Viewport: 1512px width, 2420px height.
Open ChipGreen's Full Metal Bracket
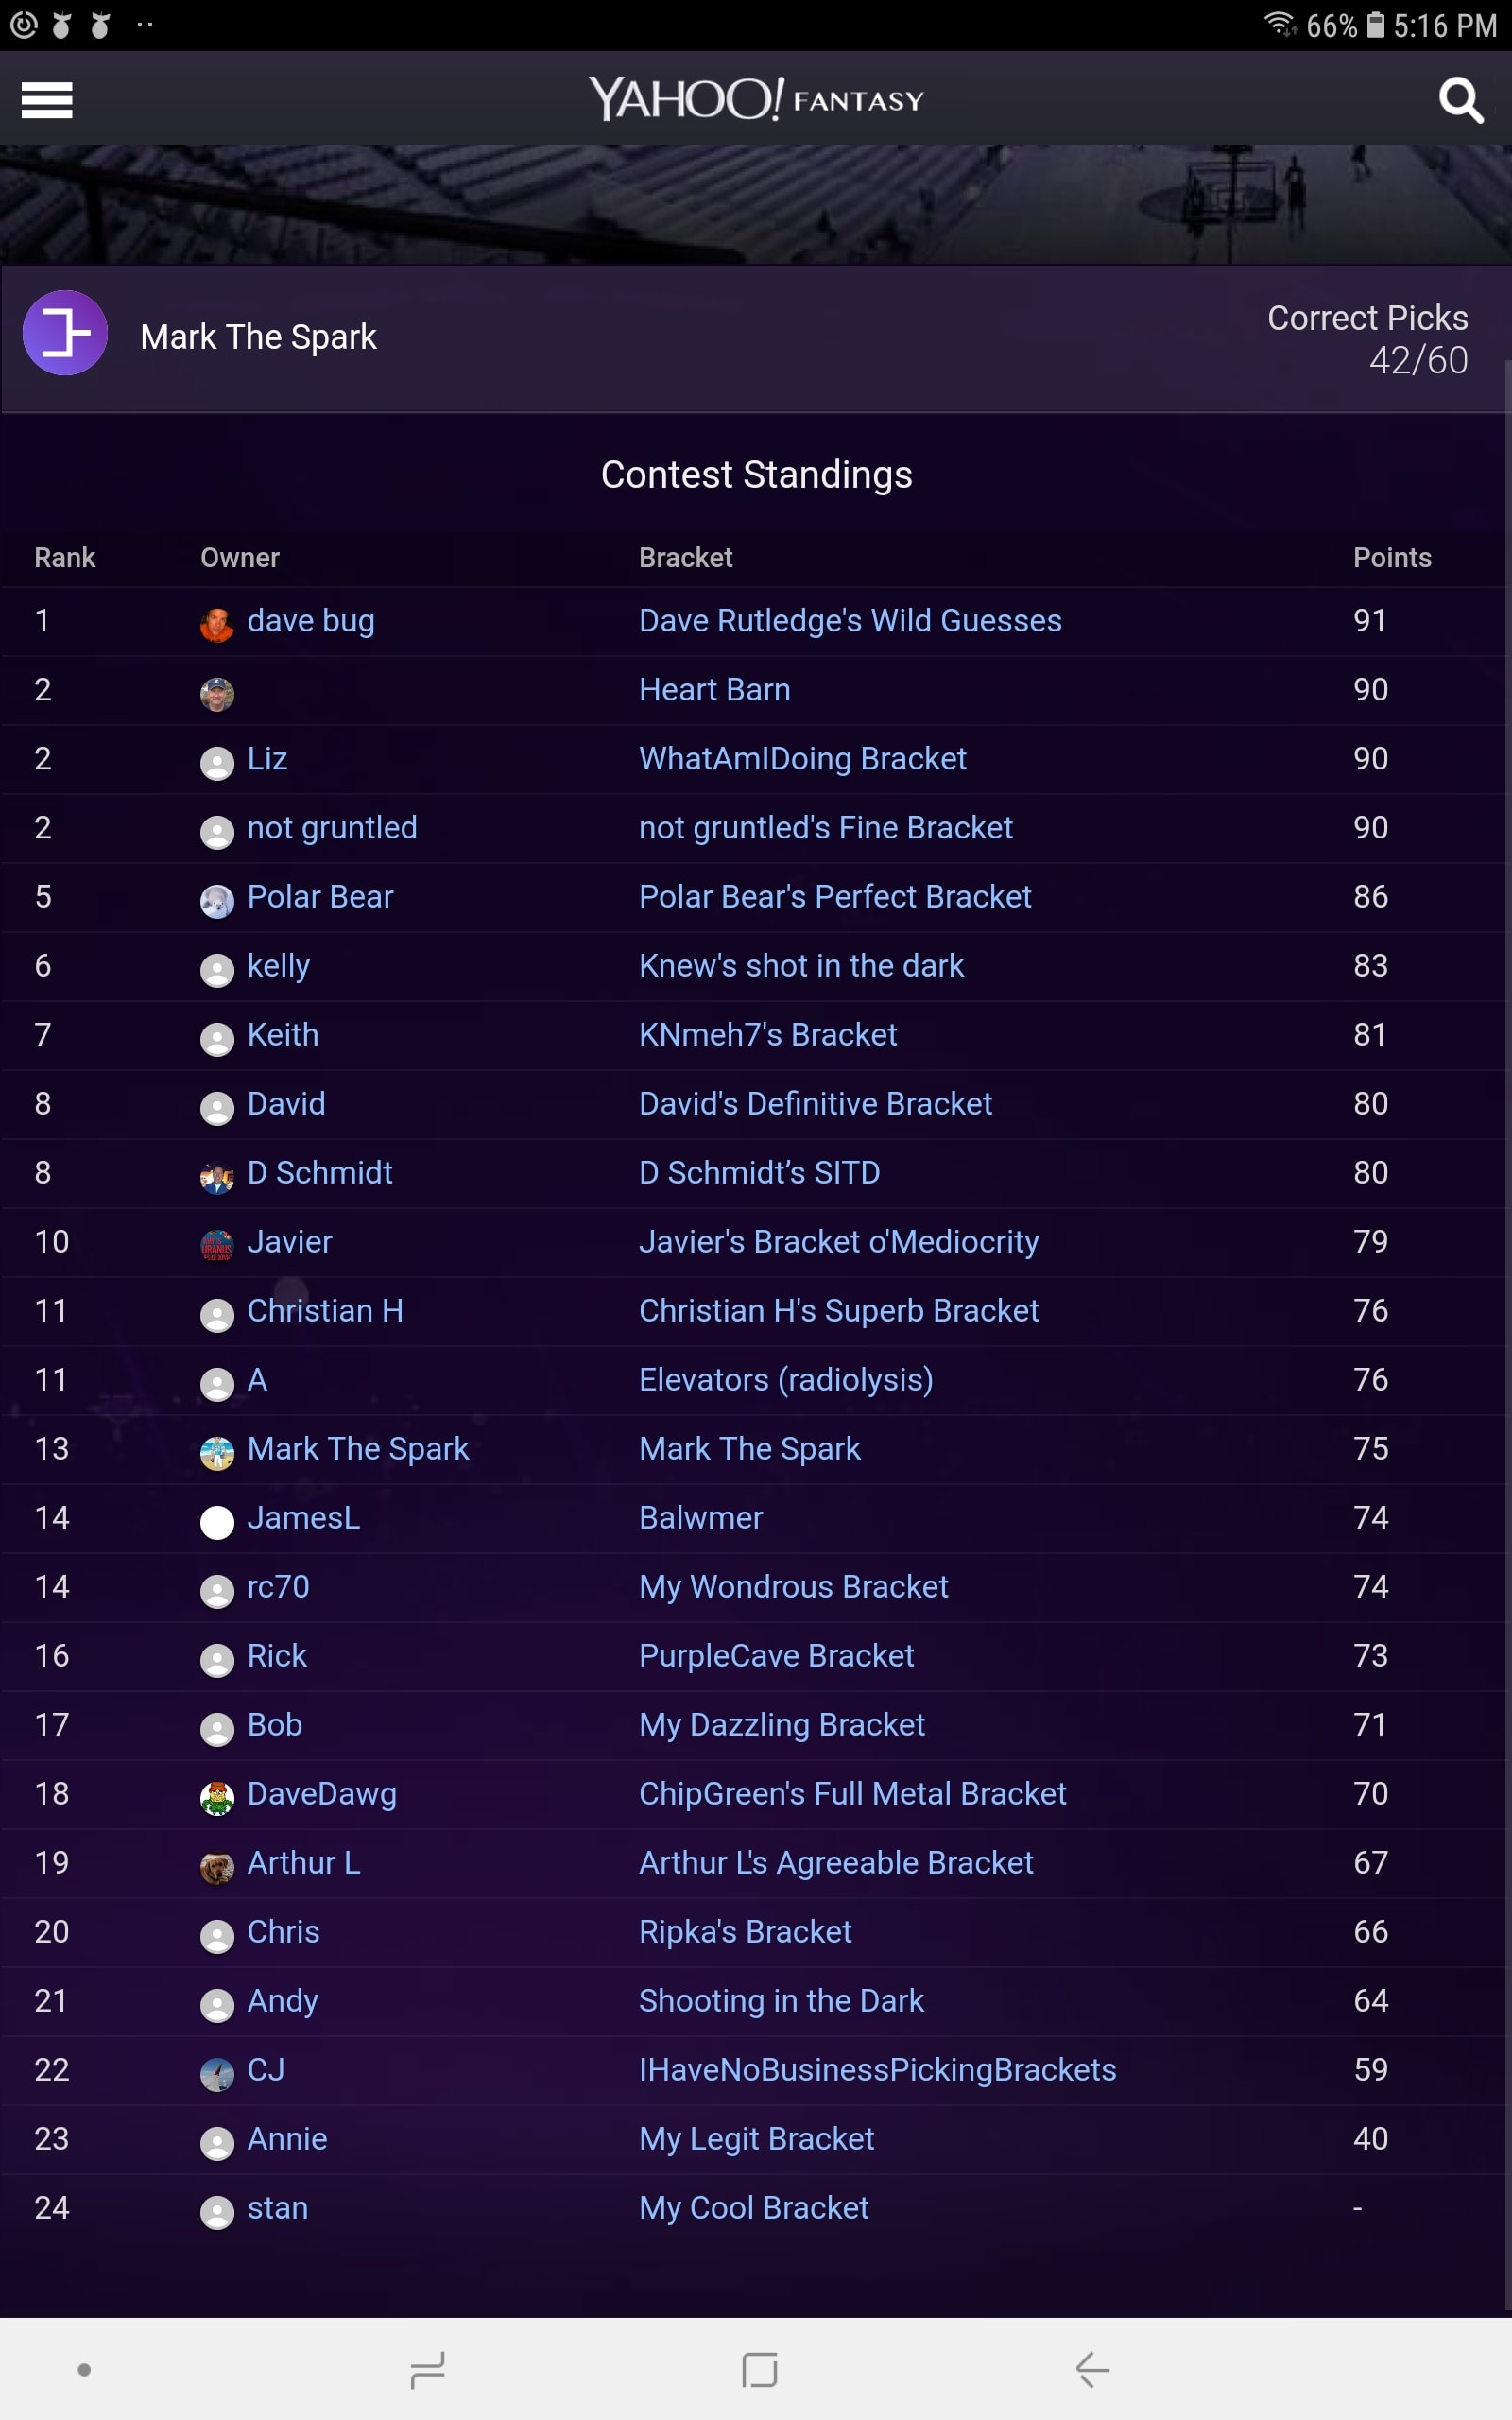click(852, 1794)
